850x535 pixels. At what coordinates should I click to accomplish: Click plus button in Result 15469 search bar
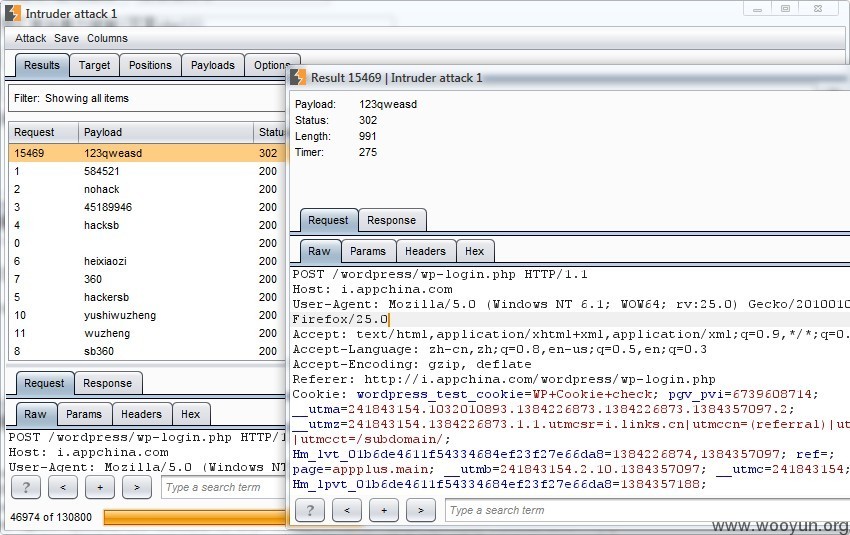point(384,510)
